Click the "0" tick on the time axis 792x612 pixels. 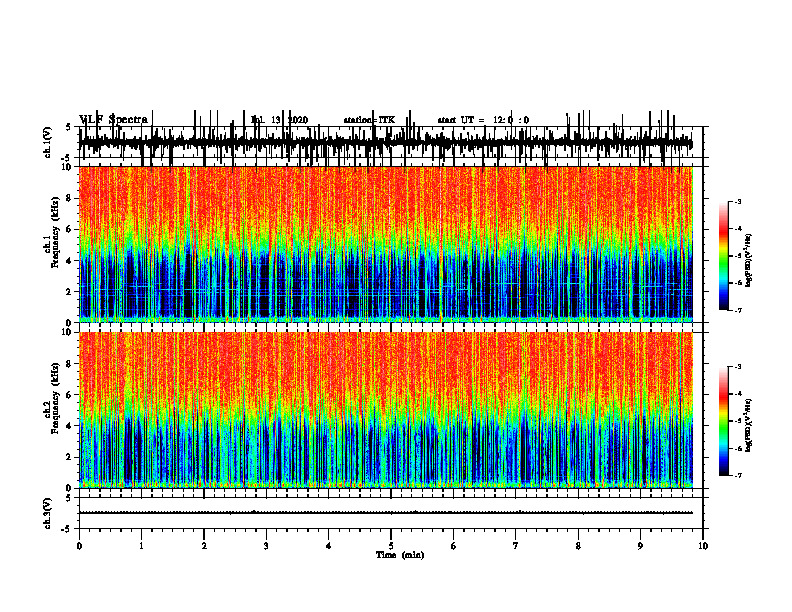click(x=79, y=546)
